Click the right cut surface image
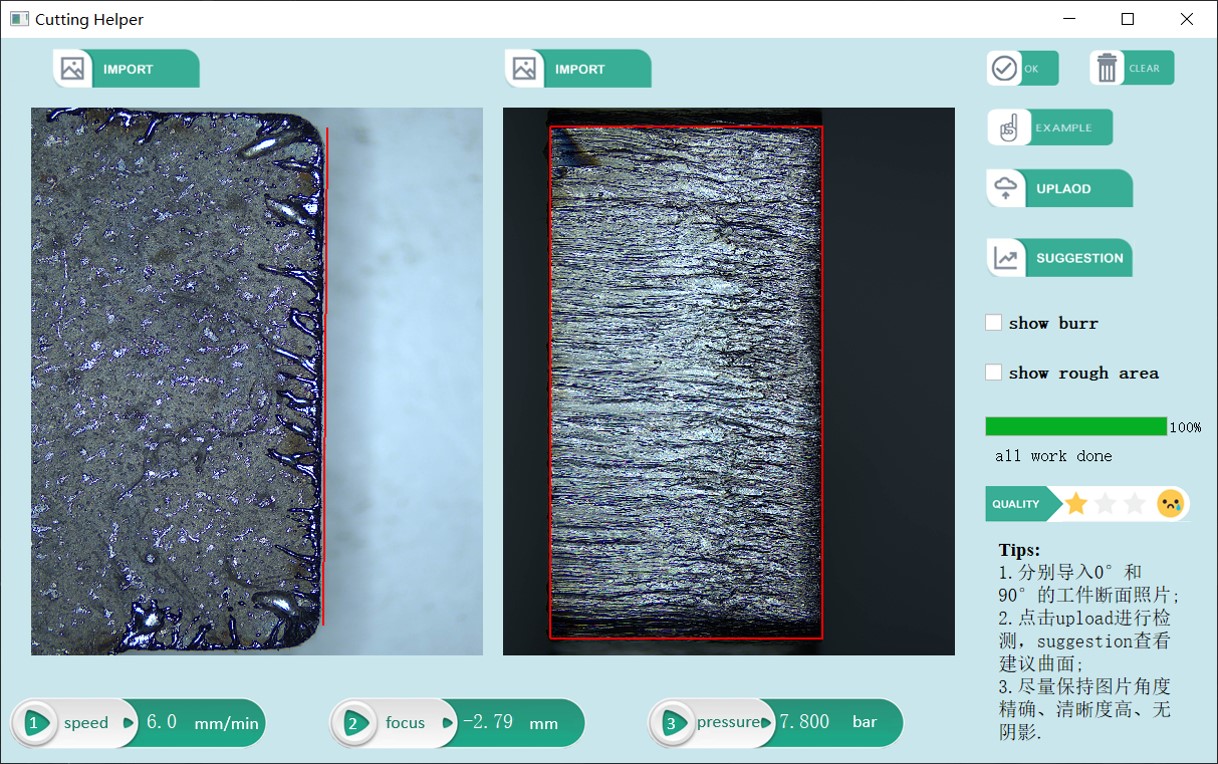Viewport: 1218px width, 764px height. tap(728, 381)
